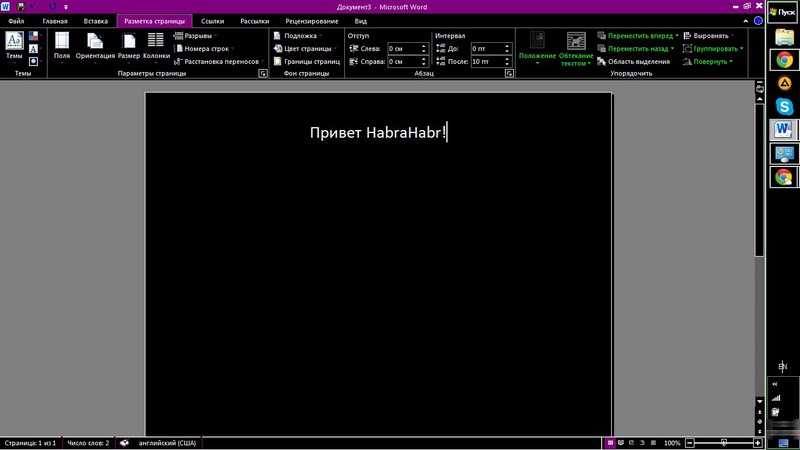Expand the Разрывы (Breaks) dropdown

195,36
